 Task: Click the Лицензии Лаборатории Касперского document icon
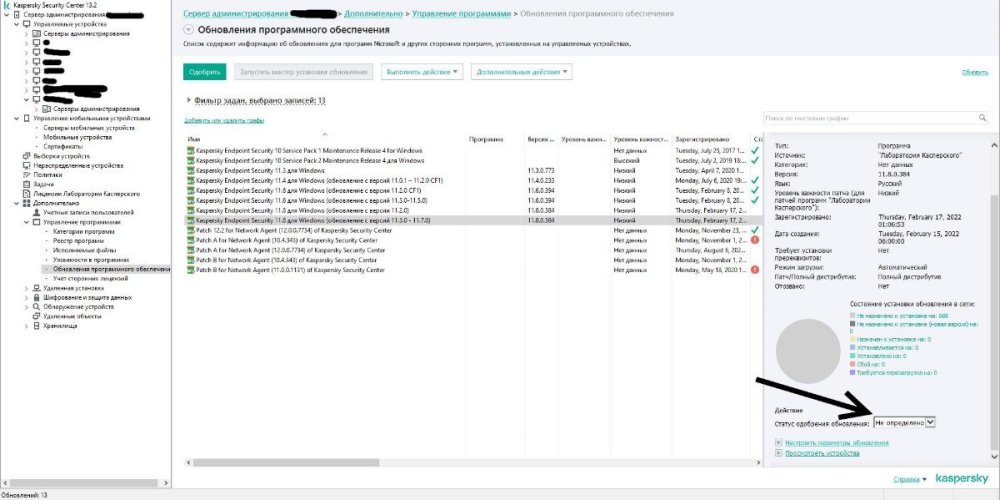(26, 193)
